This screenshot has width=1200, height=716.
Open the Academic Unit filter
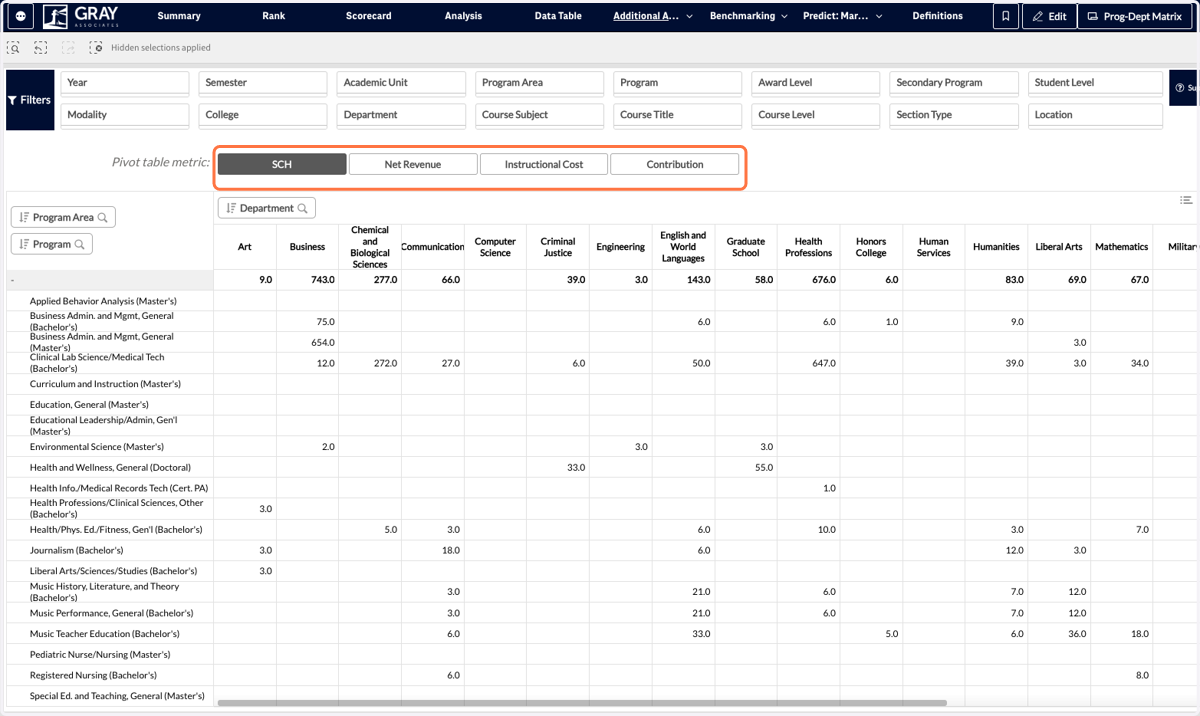pyautogui.click(x=401, y=83)
